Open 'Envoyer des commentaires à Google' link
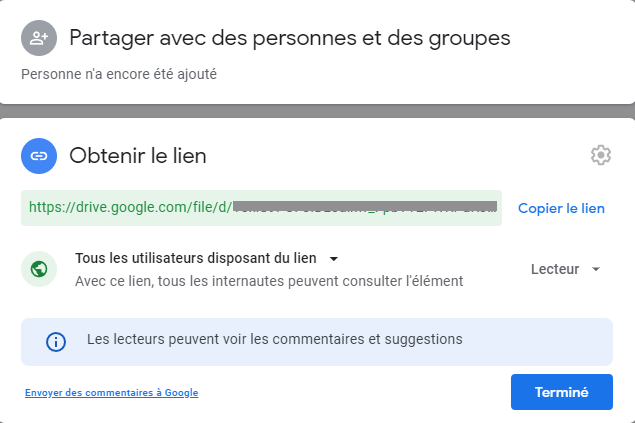This screenshot has width=635, height=423. (x=111, y=393)
